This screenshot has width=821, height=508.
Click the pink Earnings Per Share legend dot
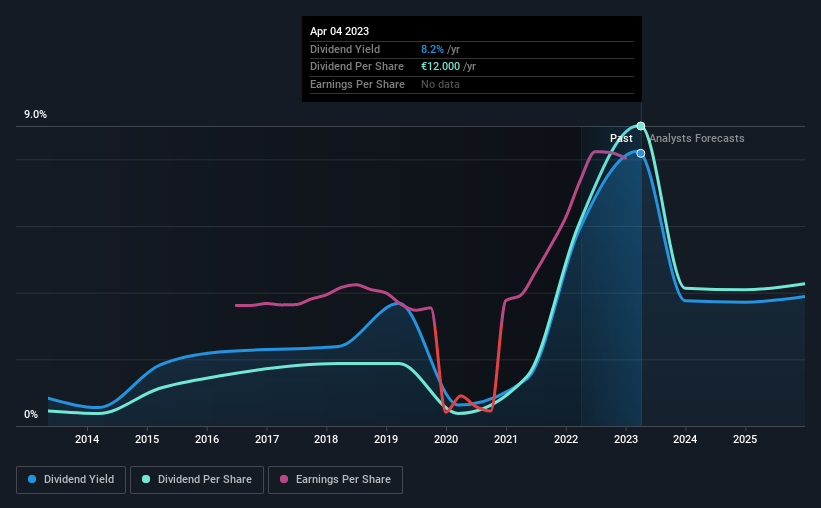(x=284, y=479)
